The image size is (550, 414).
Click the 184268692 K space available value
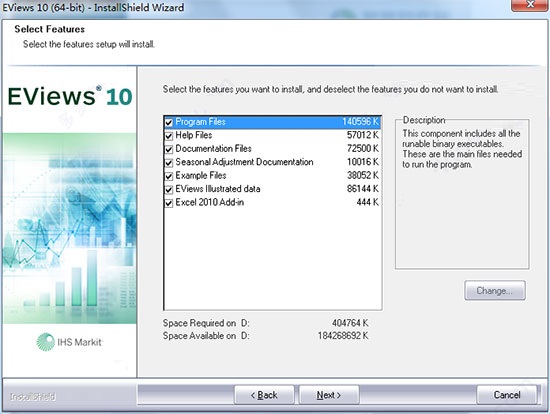tap(343, 336)
